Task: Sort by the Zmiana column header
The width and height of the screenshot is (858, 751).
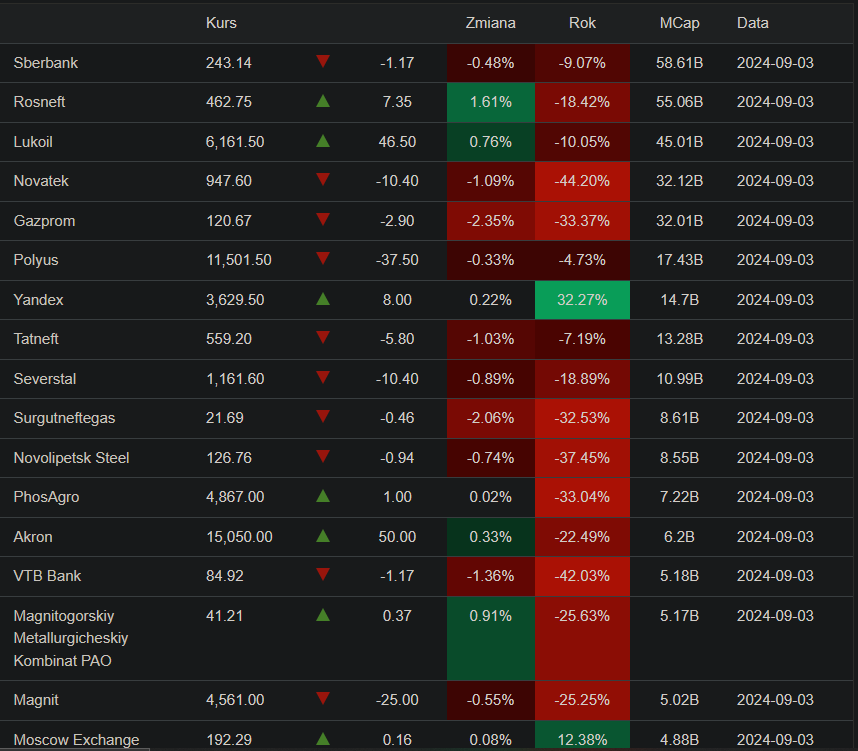Action: click(490, 23)
